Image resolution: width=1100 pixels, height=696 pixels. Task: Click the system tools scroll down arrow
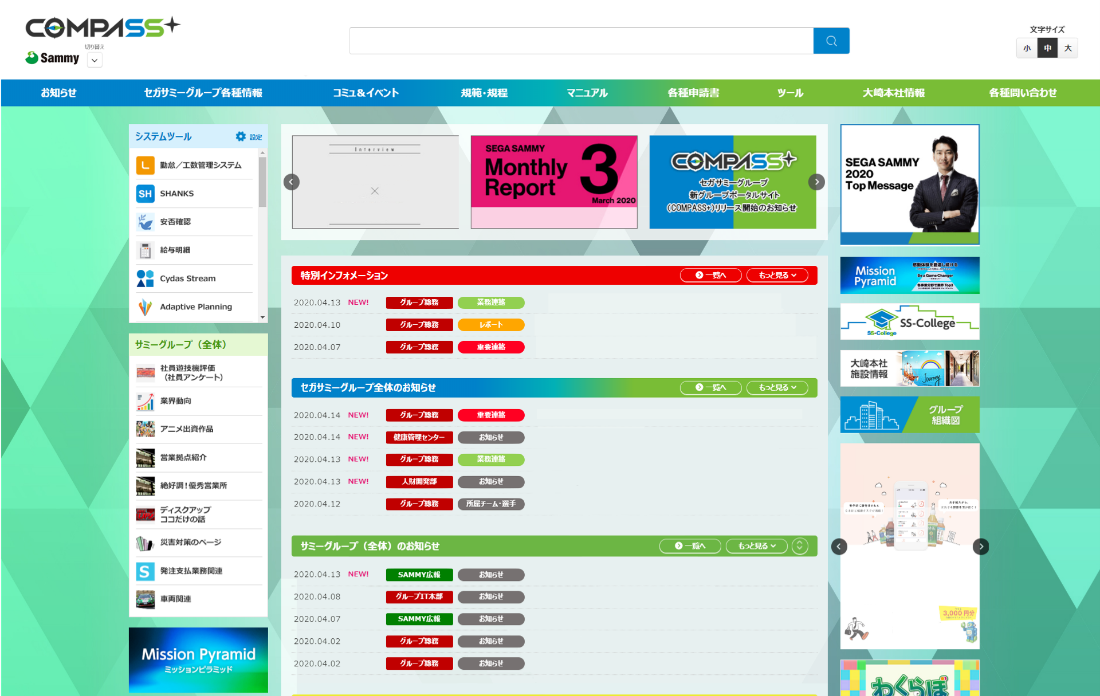coord(263,317)
